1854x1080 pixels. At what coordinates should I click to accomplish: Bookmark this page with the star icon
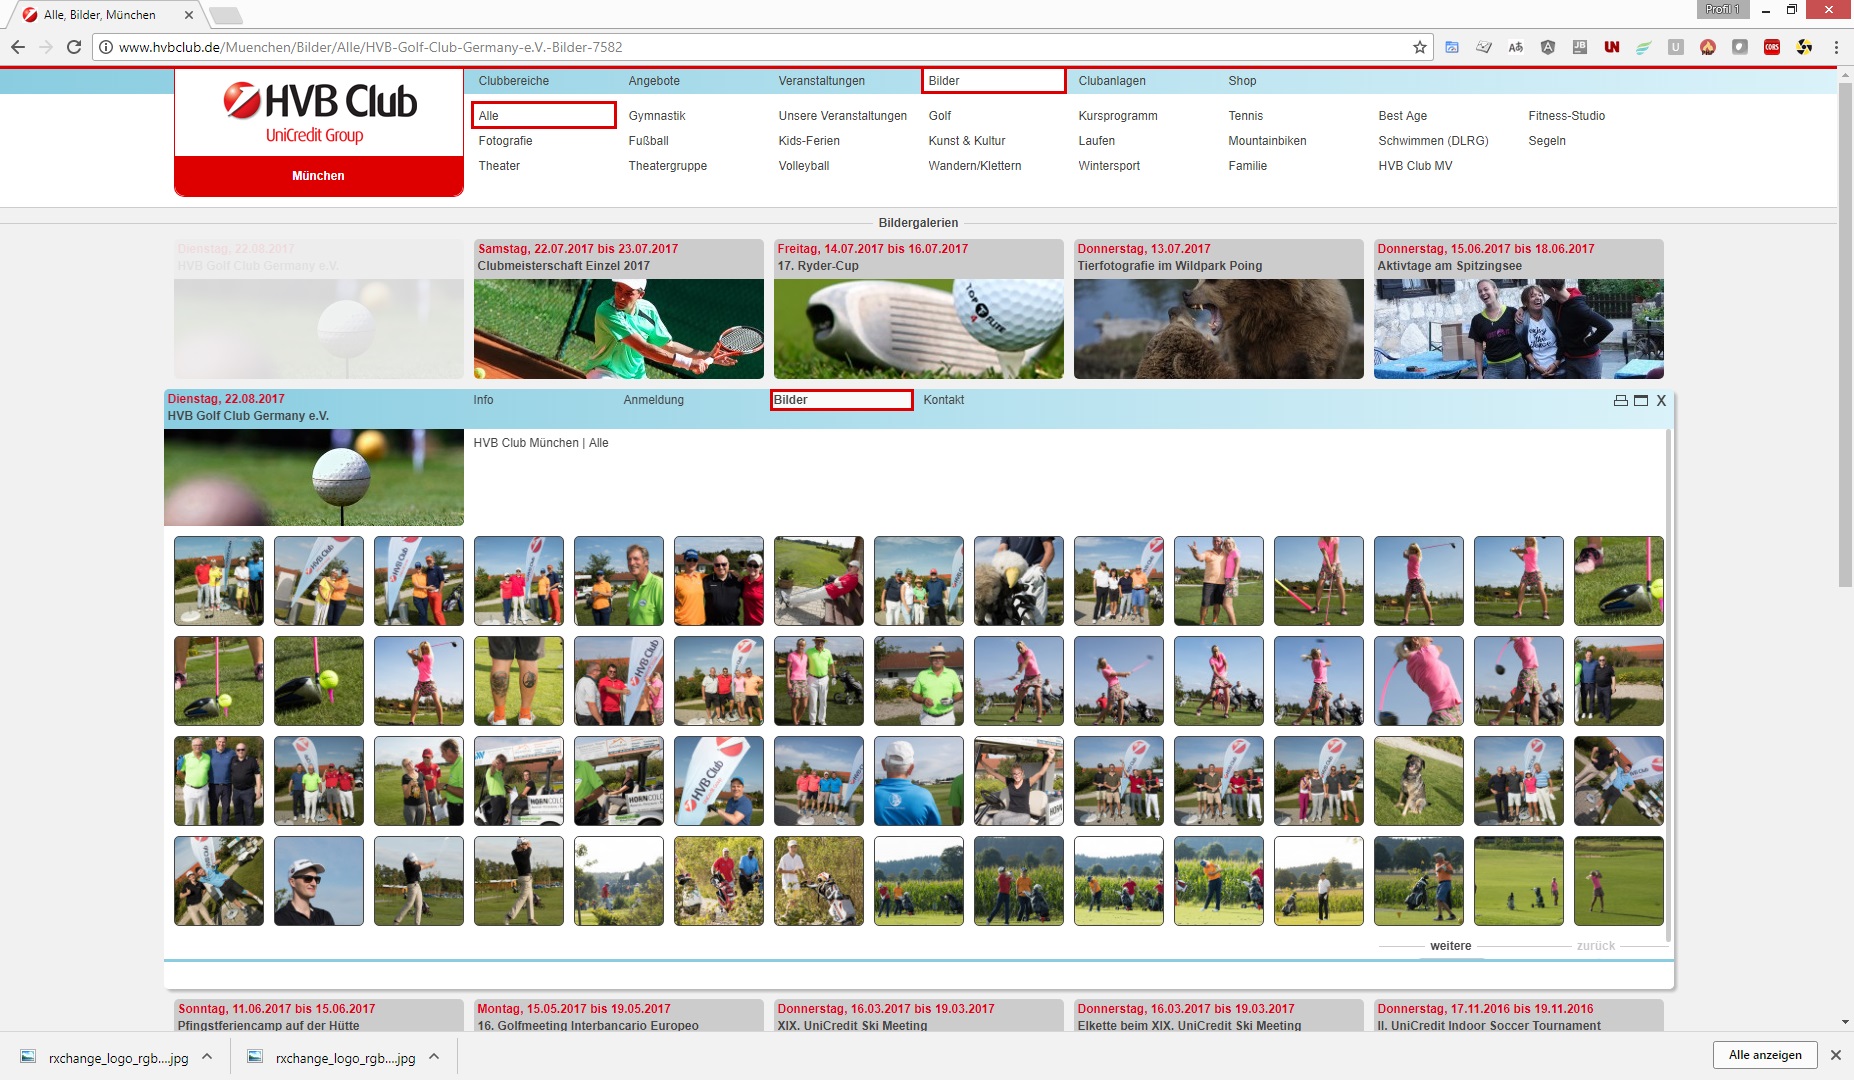1419,47
